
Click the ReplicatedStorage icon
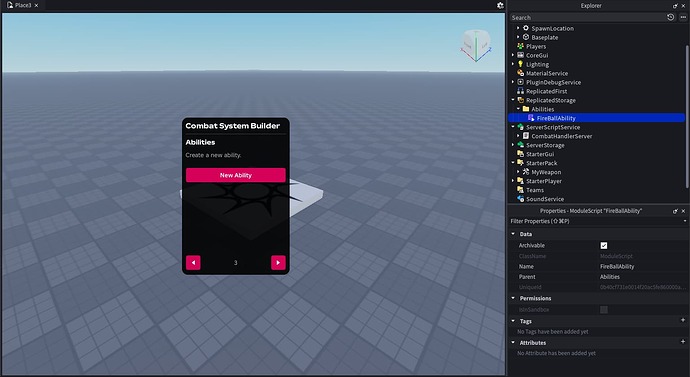point(521,100)
